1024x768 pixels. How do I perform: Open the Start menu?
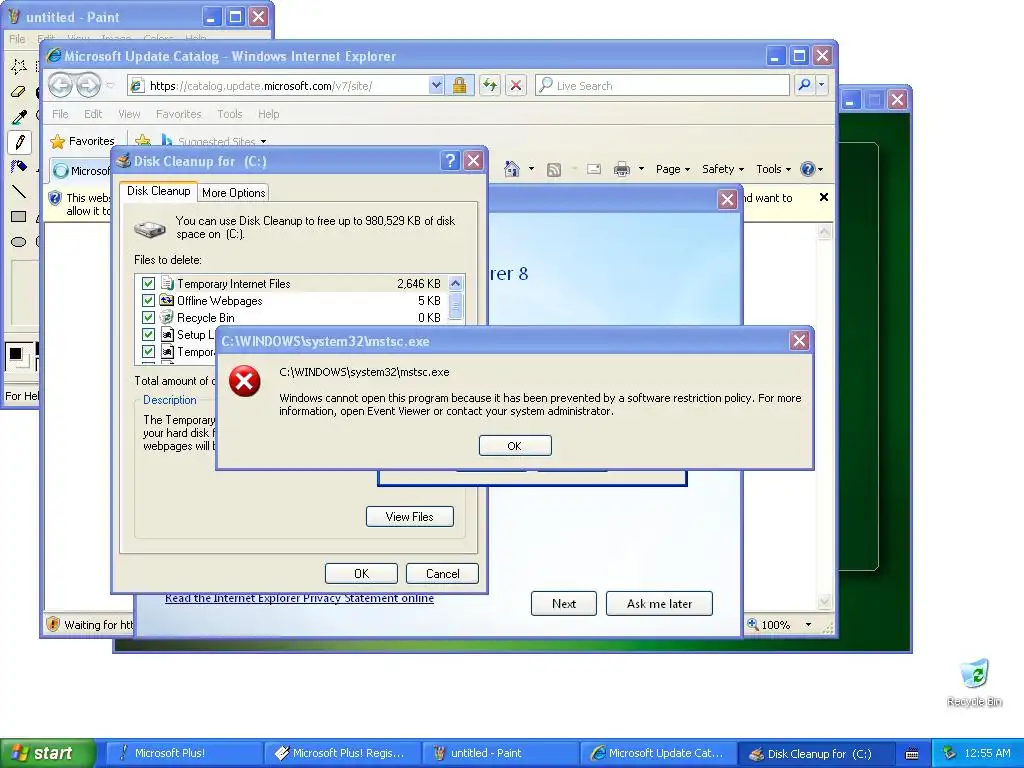pos(48,753)
